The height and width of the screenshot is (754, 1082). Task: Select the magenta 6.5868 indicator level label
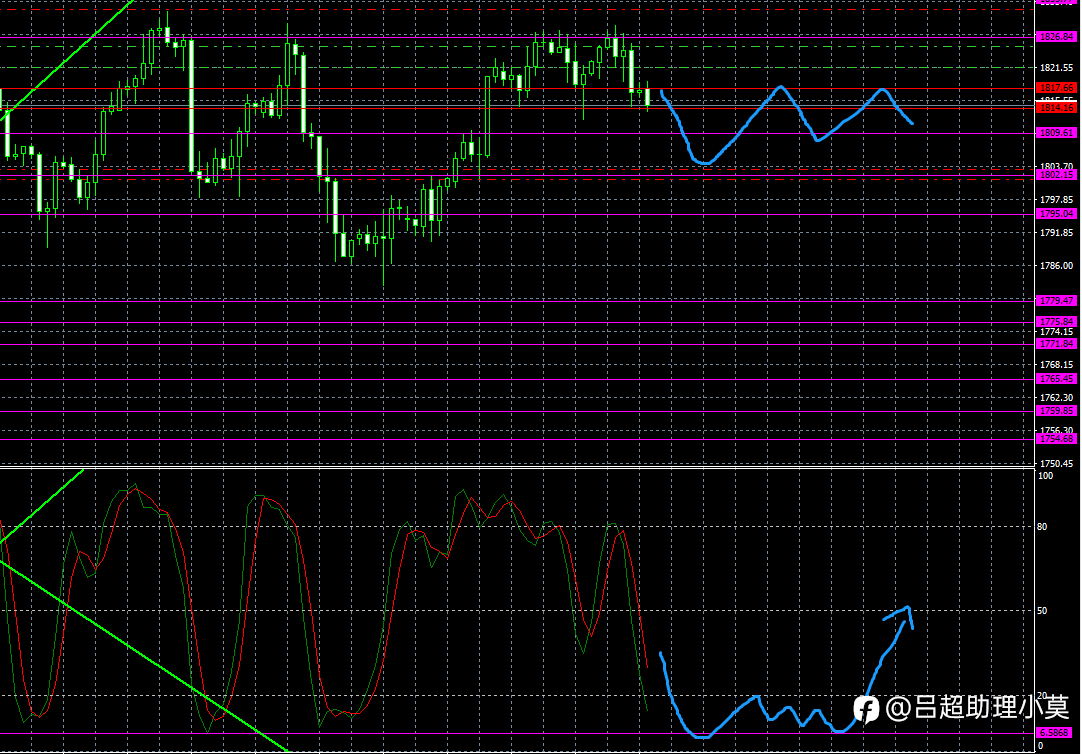pyautogui.click(x=1055, y=733)
